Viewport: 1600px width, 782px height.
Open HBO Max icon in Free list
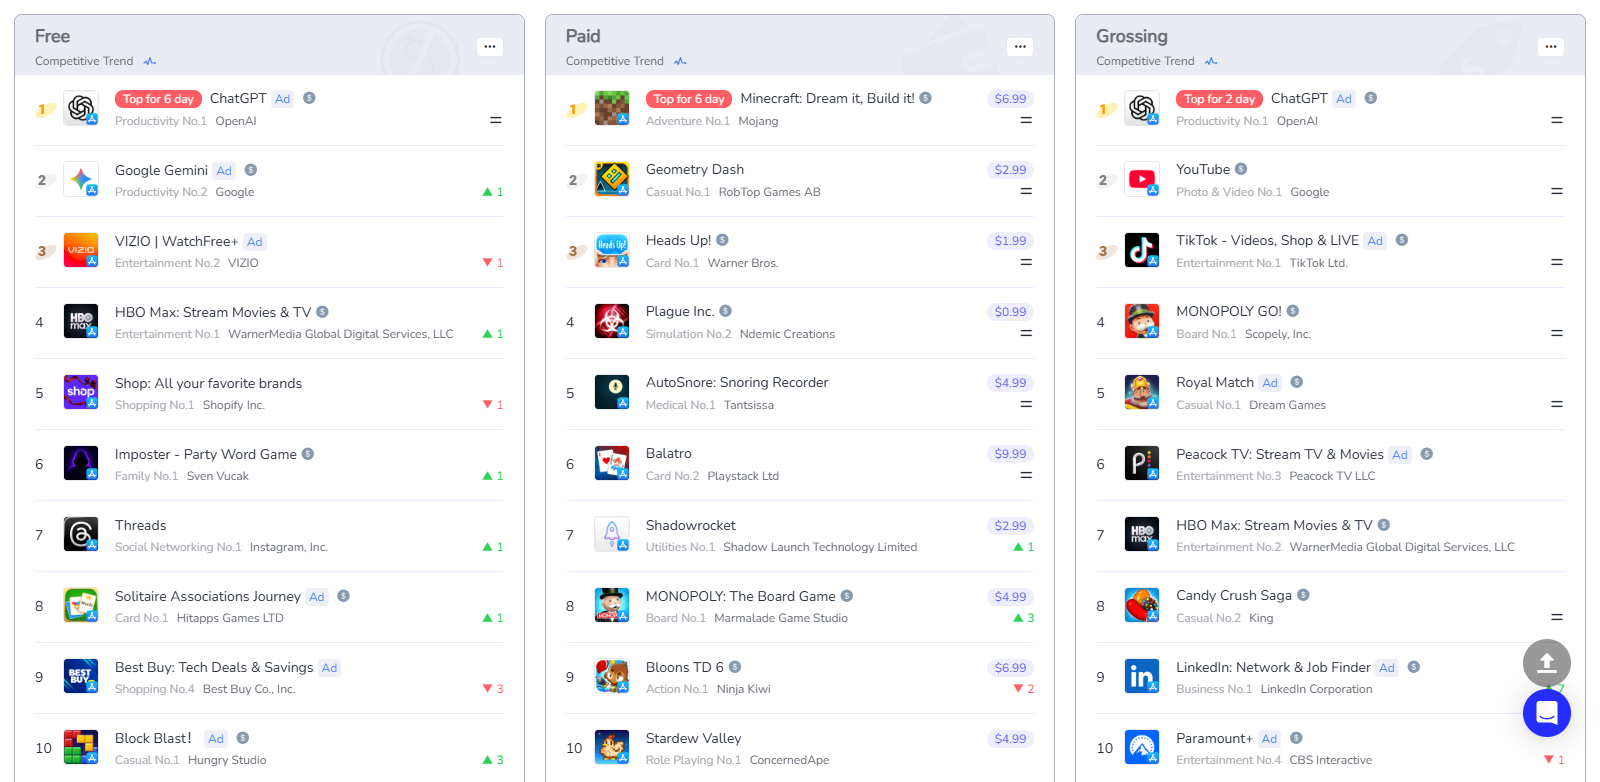[81, 321]
